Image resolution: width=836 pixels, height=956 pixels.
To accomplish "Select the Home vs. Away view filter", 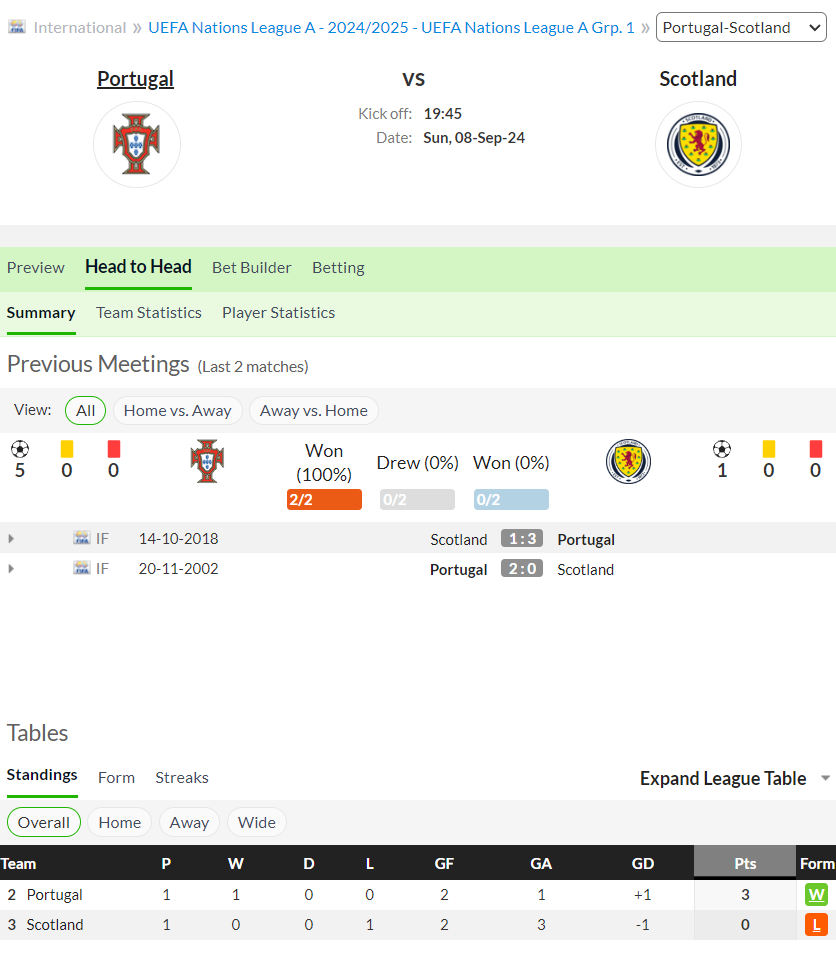I will tap(177, 410).
